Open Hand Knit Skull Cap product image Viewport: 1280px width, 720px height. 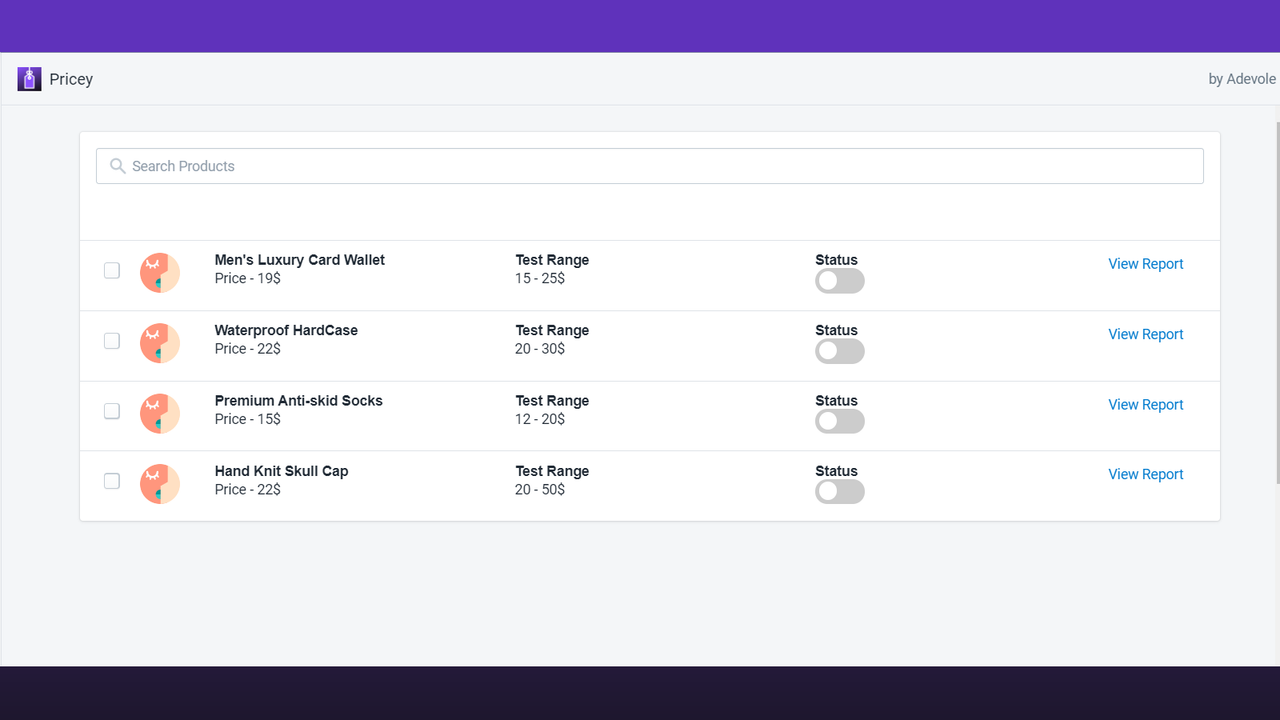click(160, 484)
